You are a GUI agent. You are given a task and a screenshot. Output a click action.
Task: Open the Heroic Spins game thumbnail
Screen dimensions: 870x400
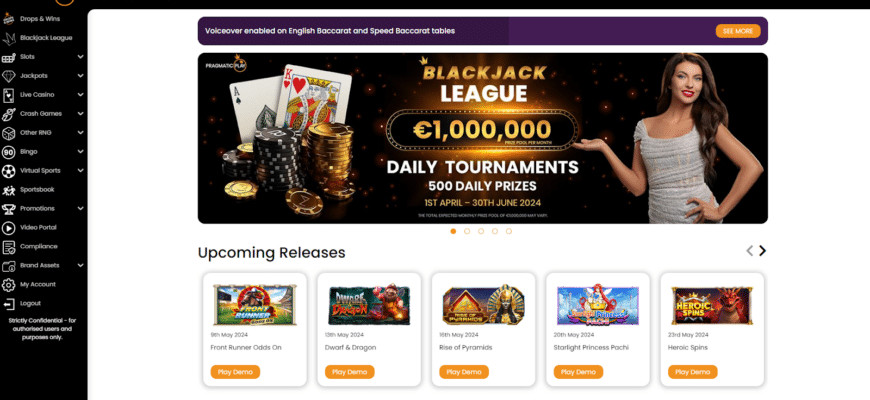[712, 306]
